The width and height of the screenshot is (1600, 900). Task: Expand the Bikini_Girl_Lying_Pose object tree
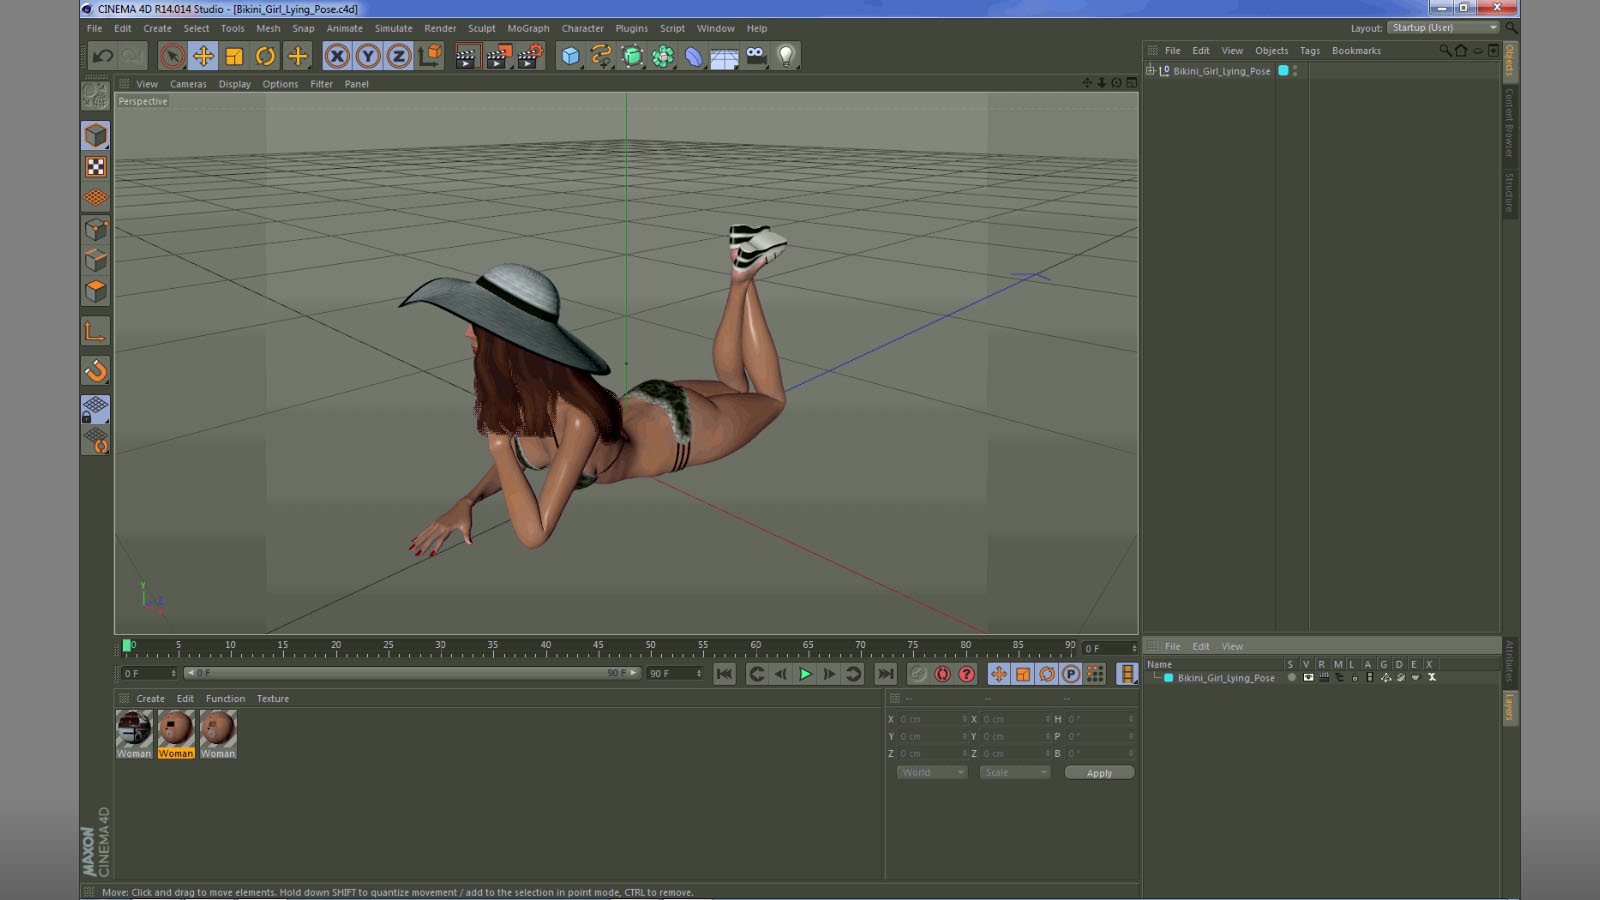coord(1150,71)
